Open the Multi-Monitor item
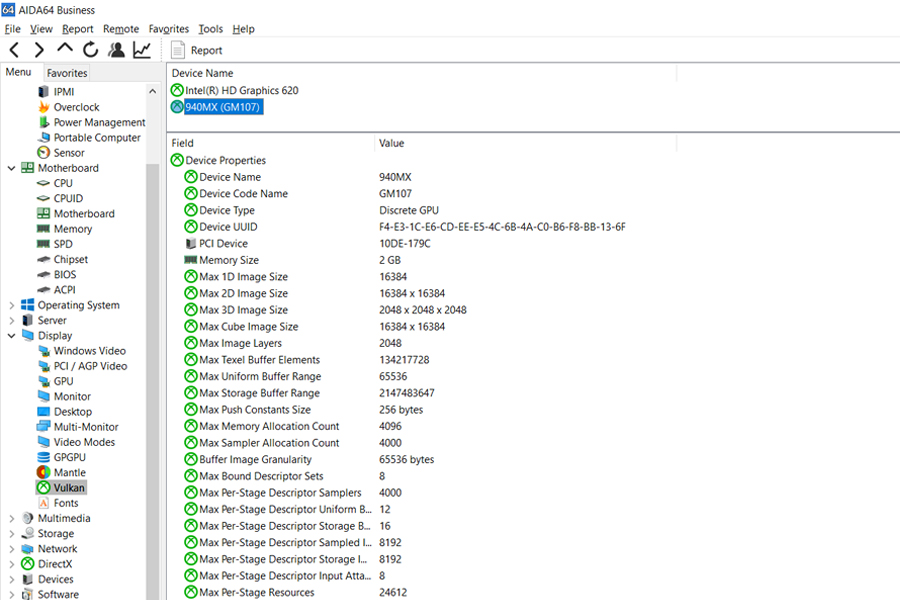Screen dimensions: 900x600 (86, 427)
